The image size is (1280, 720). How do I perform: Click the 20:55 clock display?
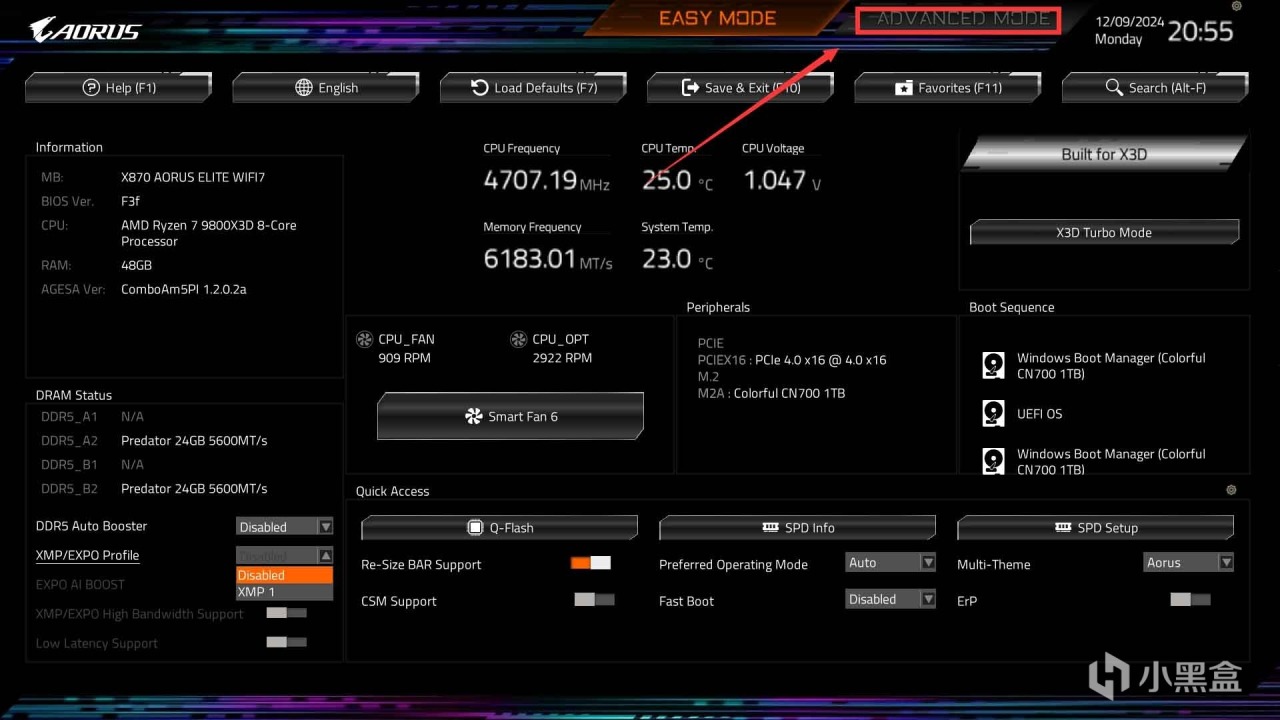point(1200,31)
